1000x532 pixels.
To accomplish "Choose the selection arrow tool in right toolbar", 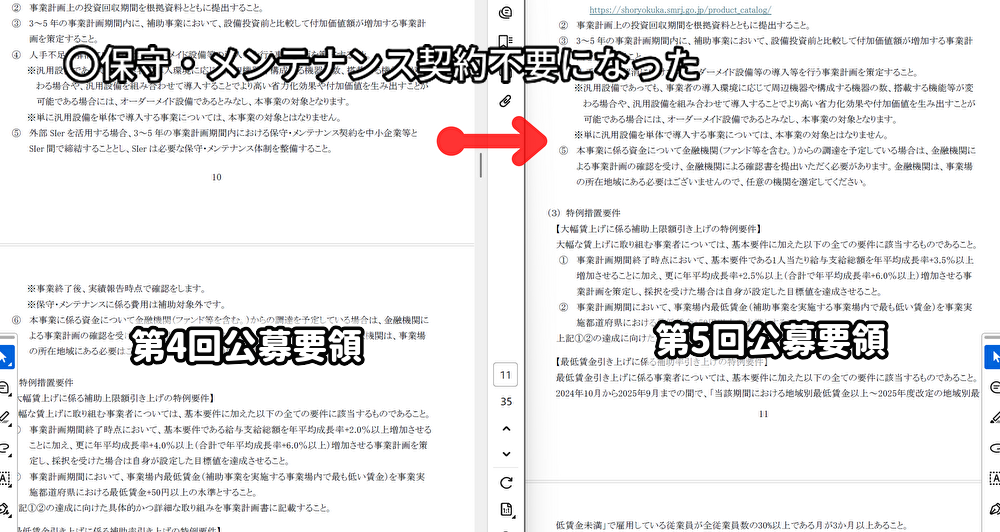I will tap(992, 357).
